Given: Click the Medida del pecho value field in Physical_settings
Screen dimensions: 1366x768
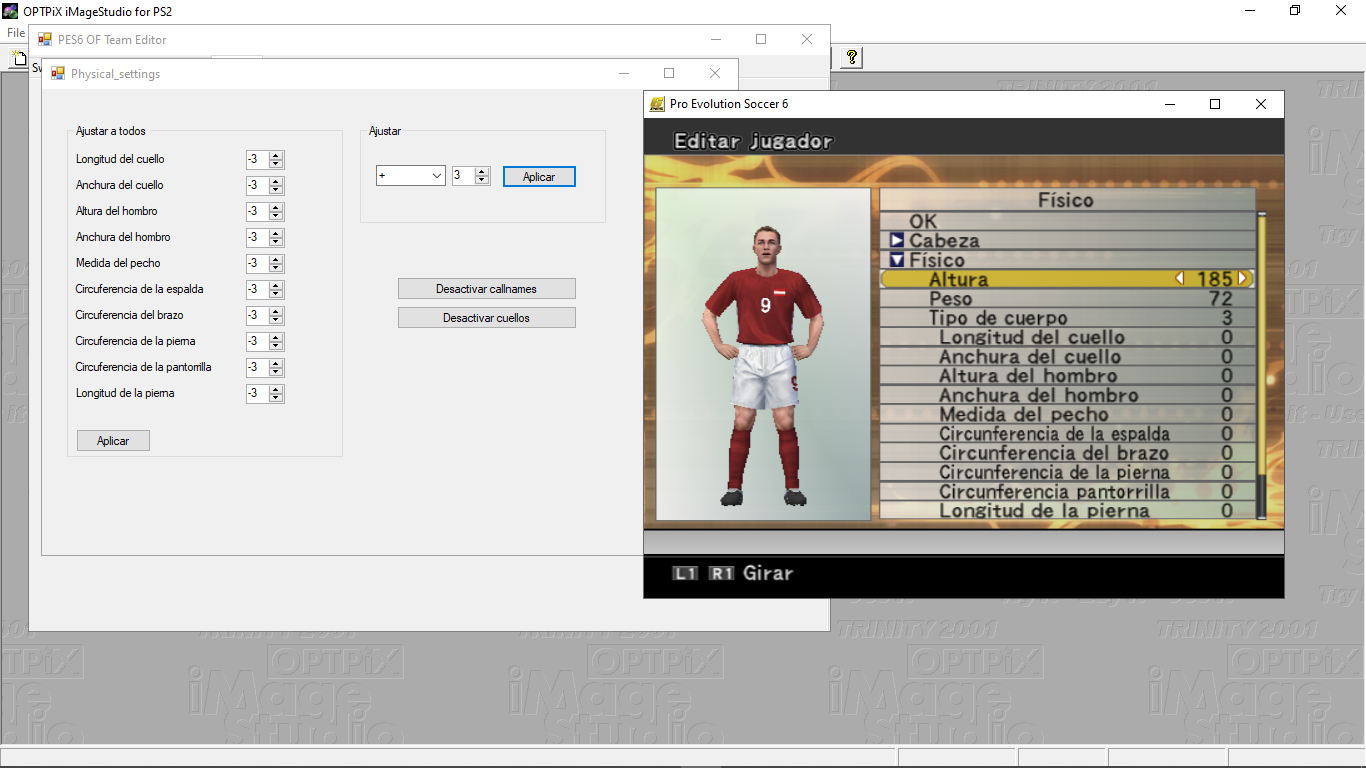Looking at the screenshot, I should click(258, 263).
